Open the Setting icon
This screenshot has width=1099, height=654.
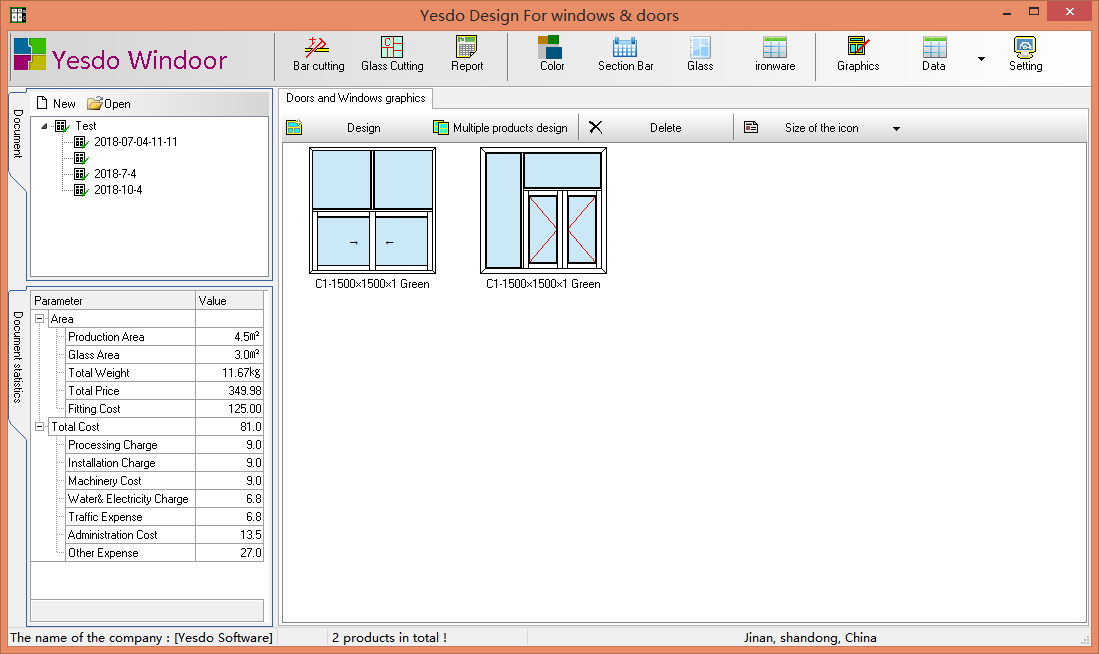tap(1025, 55)
